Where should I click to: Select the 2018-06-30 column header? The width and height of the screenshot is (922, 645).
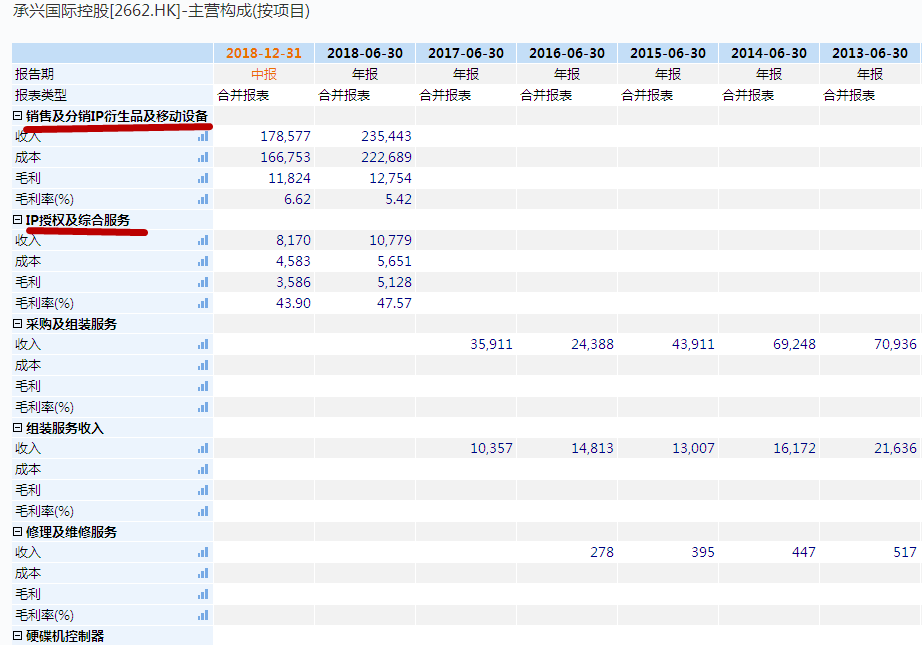point(365,54)
